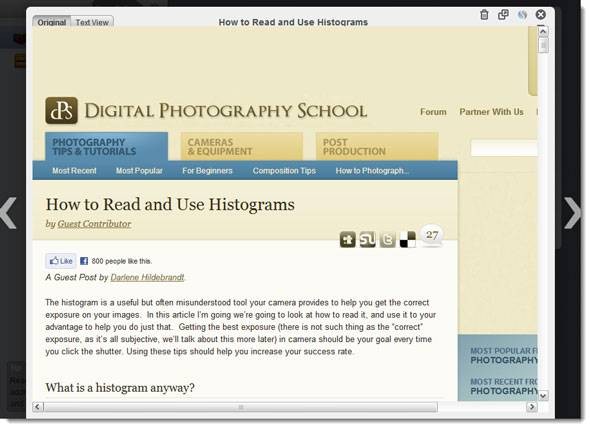Click vertical scrollbar down arrow

pyautogui.click(x=543, y=396)
